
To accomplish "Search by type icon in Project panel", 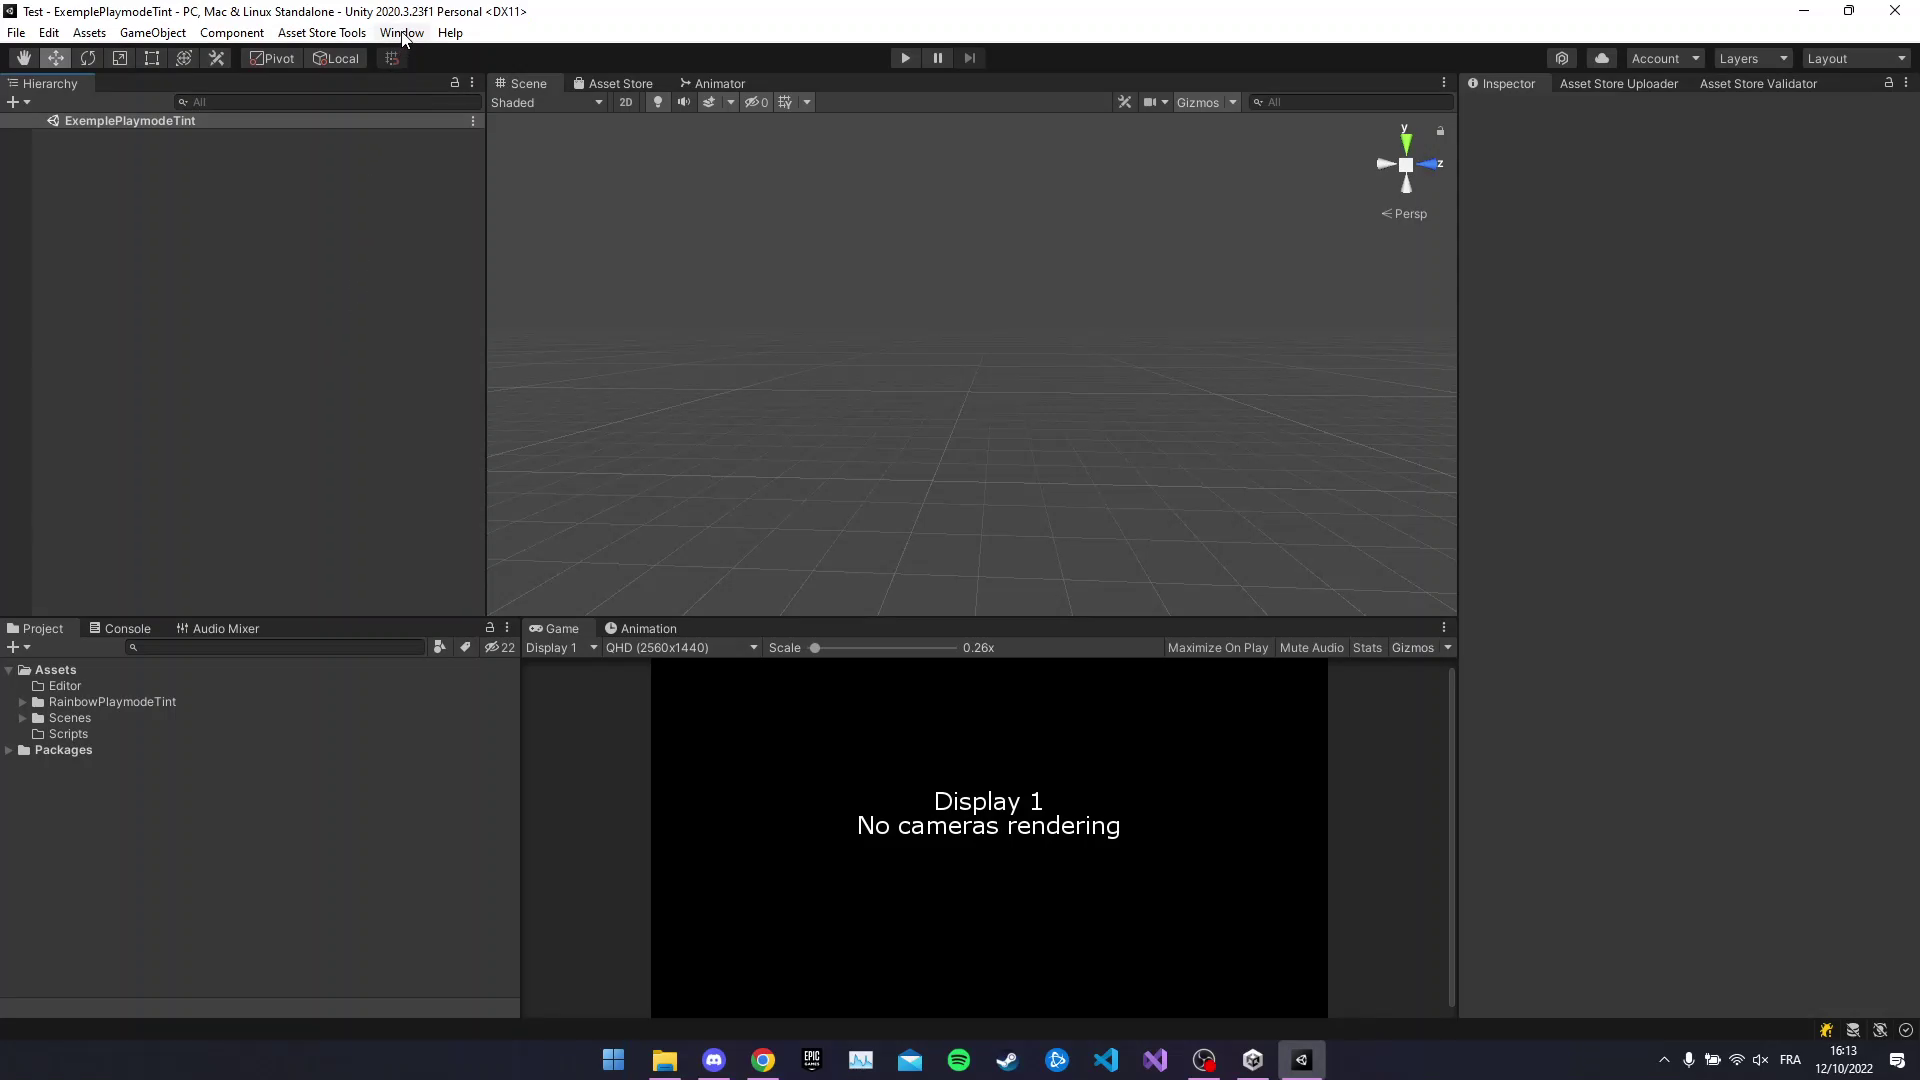I will coord(439,648).
